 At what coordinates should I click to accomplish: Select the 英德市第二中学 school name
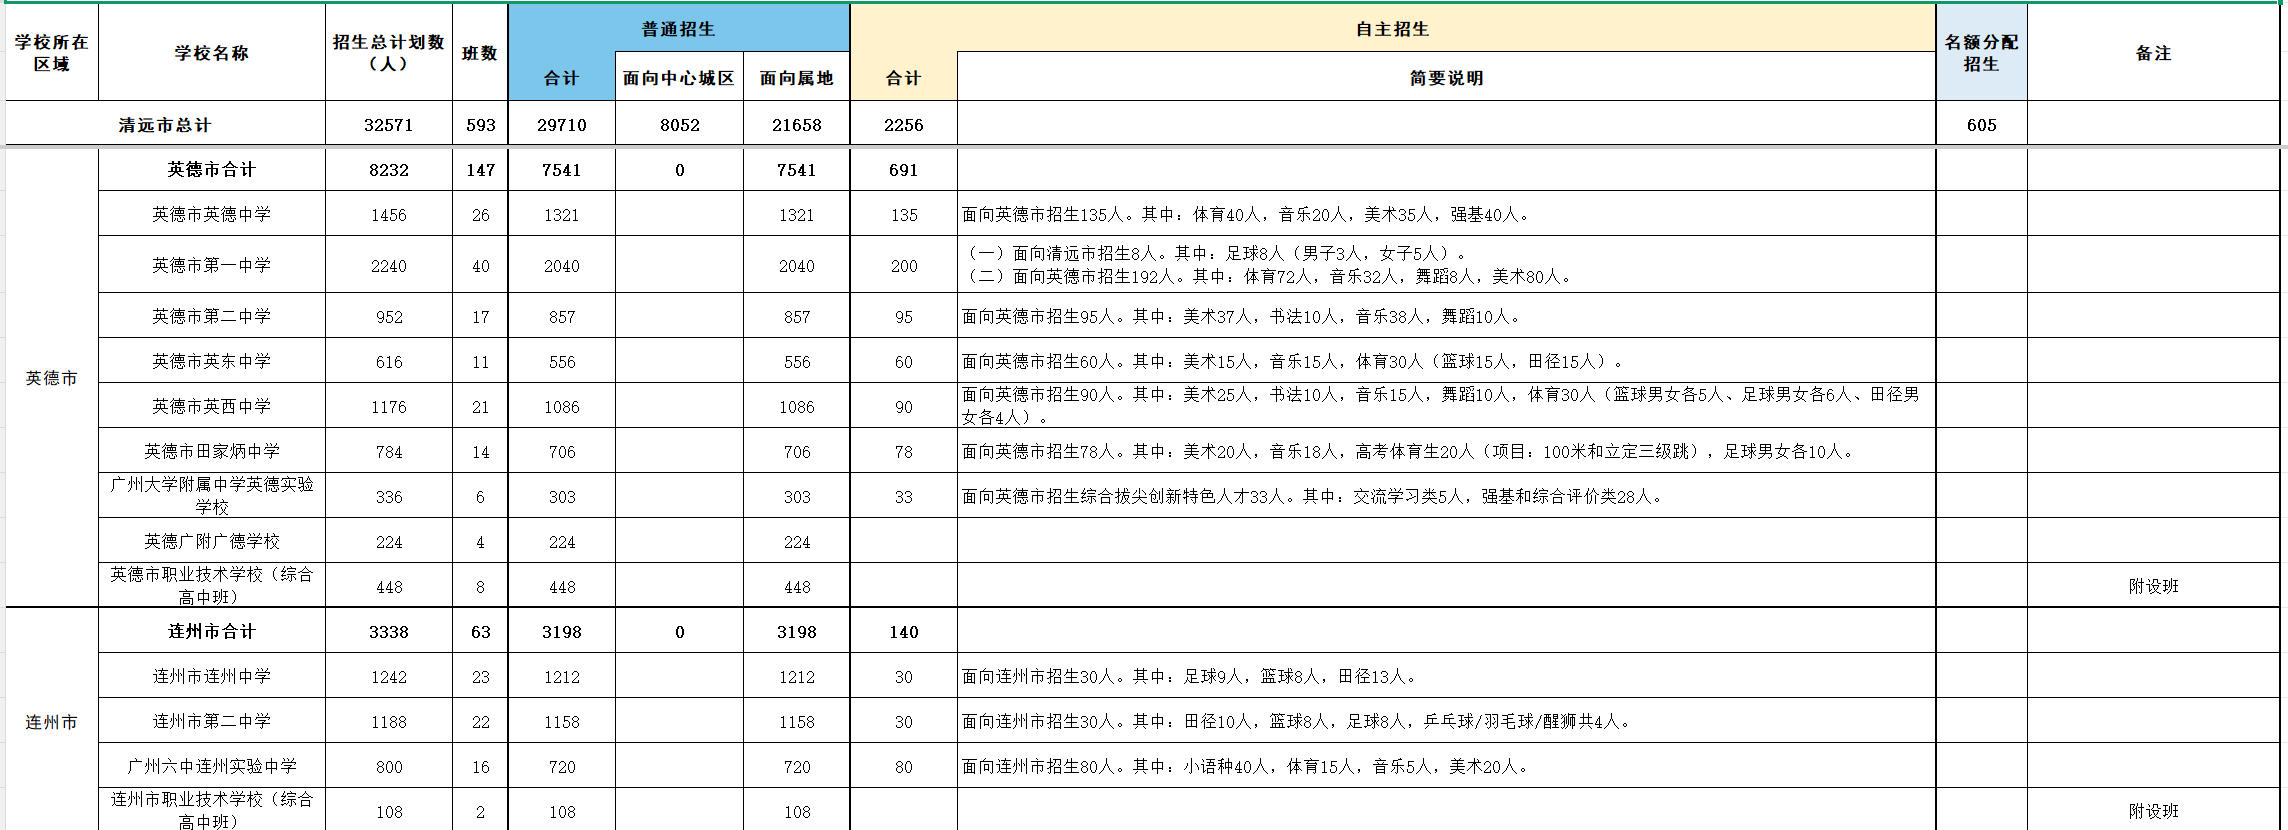point(212,316)
